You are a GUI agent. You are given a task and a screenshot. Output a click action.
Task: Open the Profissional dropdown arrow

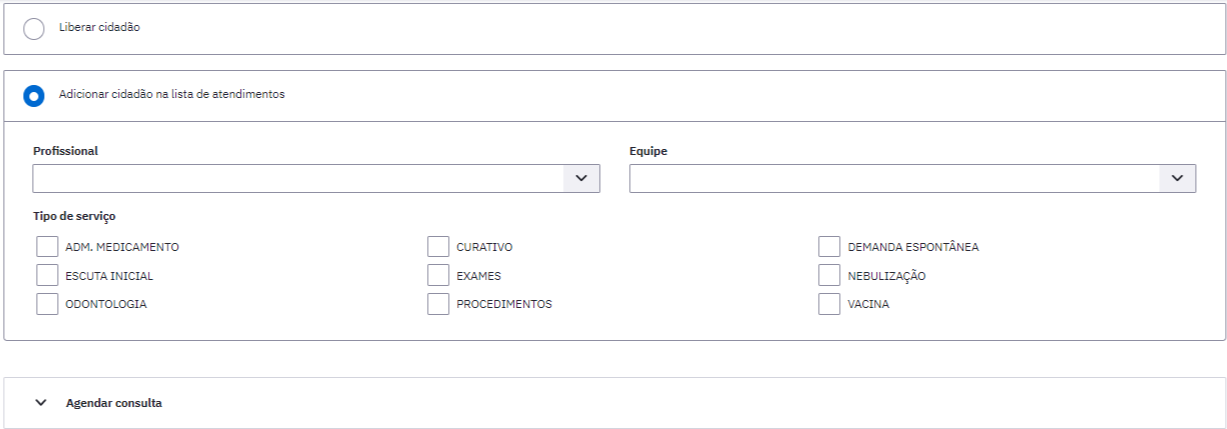(582, 178)
